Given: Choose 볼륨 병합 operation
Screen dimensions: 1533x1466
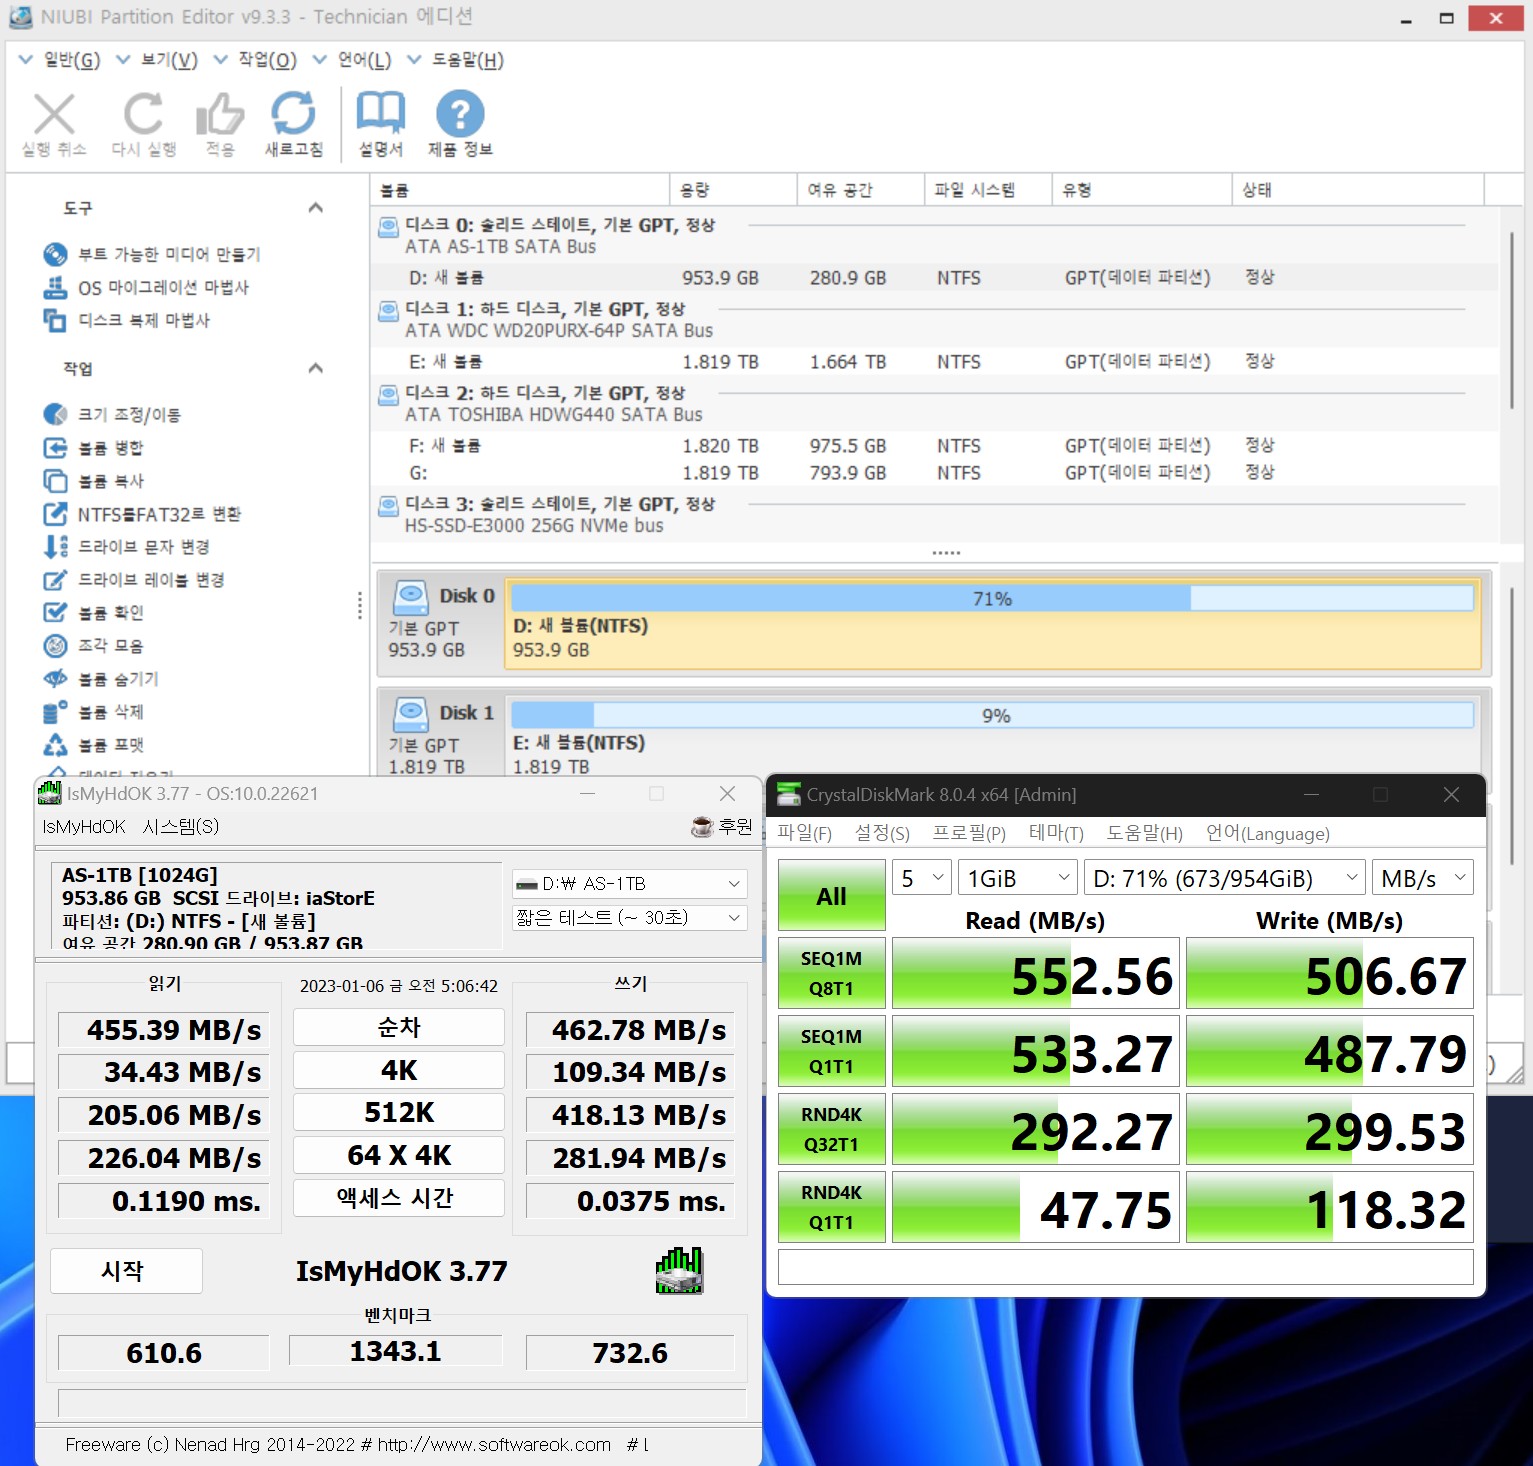Looking at the screenshot, I should 94,447.
